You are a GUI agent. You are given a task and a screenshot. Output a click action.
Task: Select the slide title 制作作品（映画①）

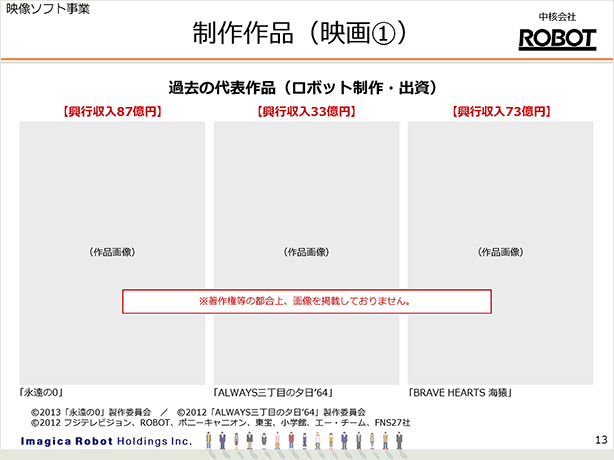pos(300,33)
